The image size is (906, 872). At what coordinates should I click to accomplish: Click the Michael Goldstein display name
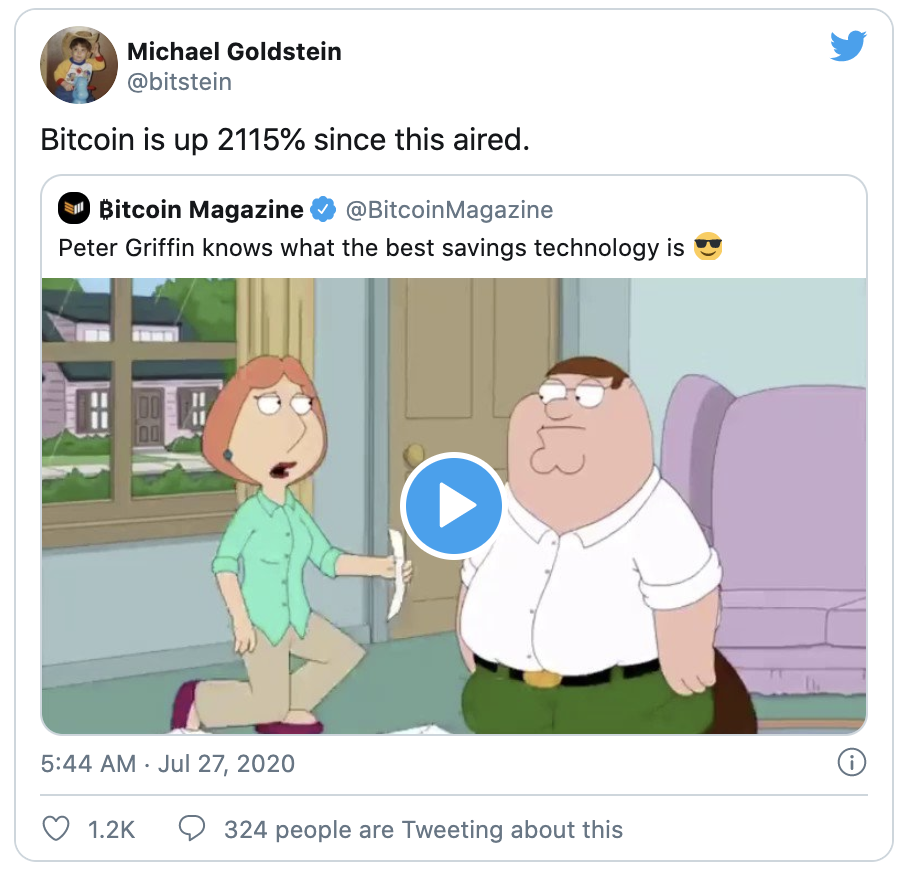(234, 51)
